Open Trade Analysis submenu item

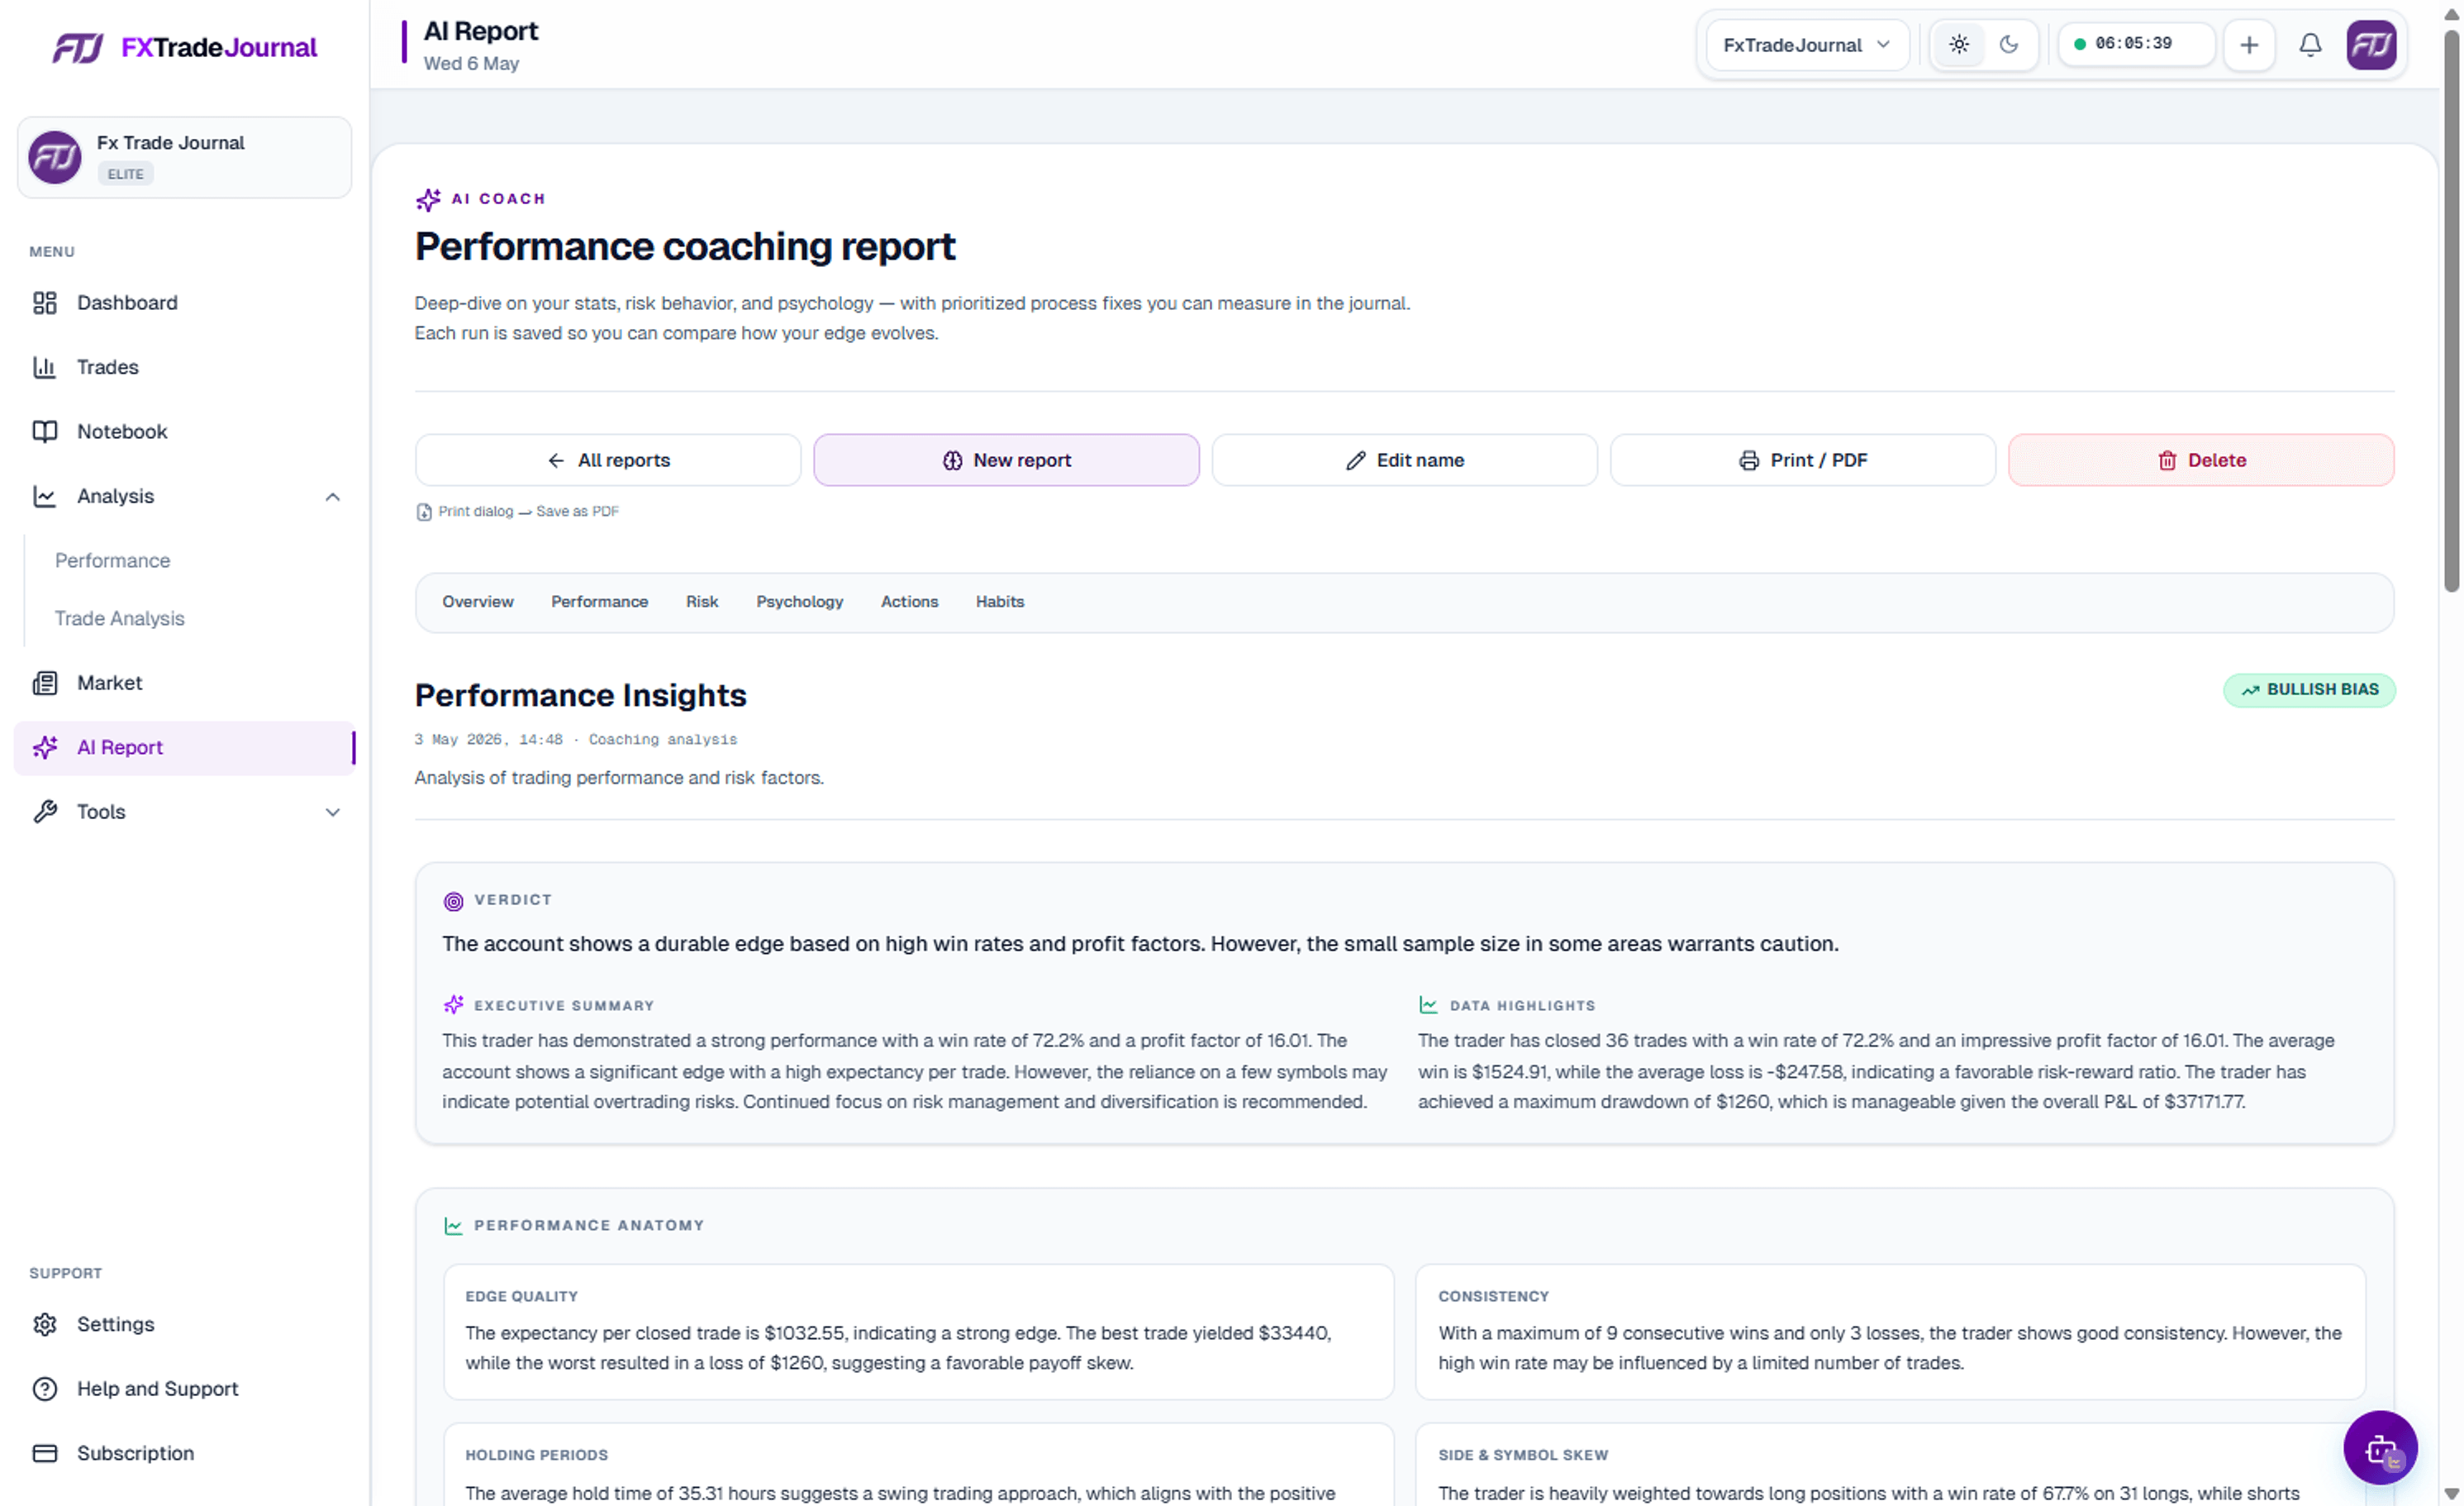click(x=120, y=619)
